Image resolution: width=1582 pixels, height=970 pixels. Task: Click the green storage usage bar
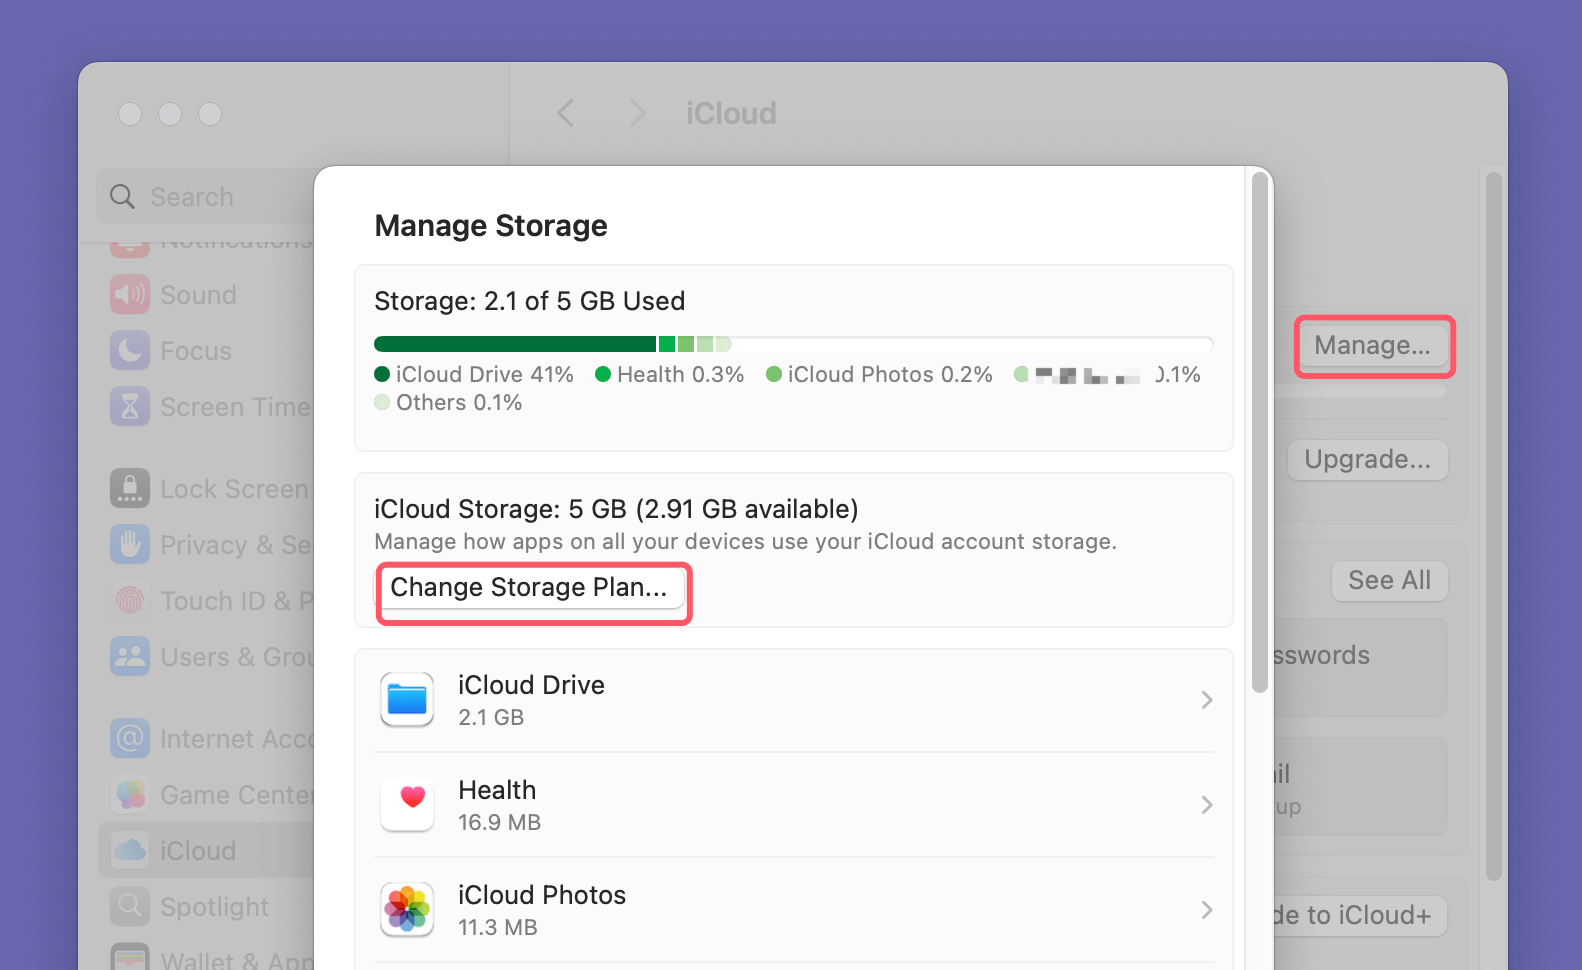click(700, 343)
